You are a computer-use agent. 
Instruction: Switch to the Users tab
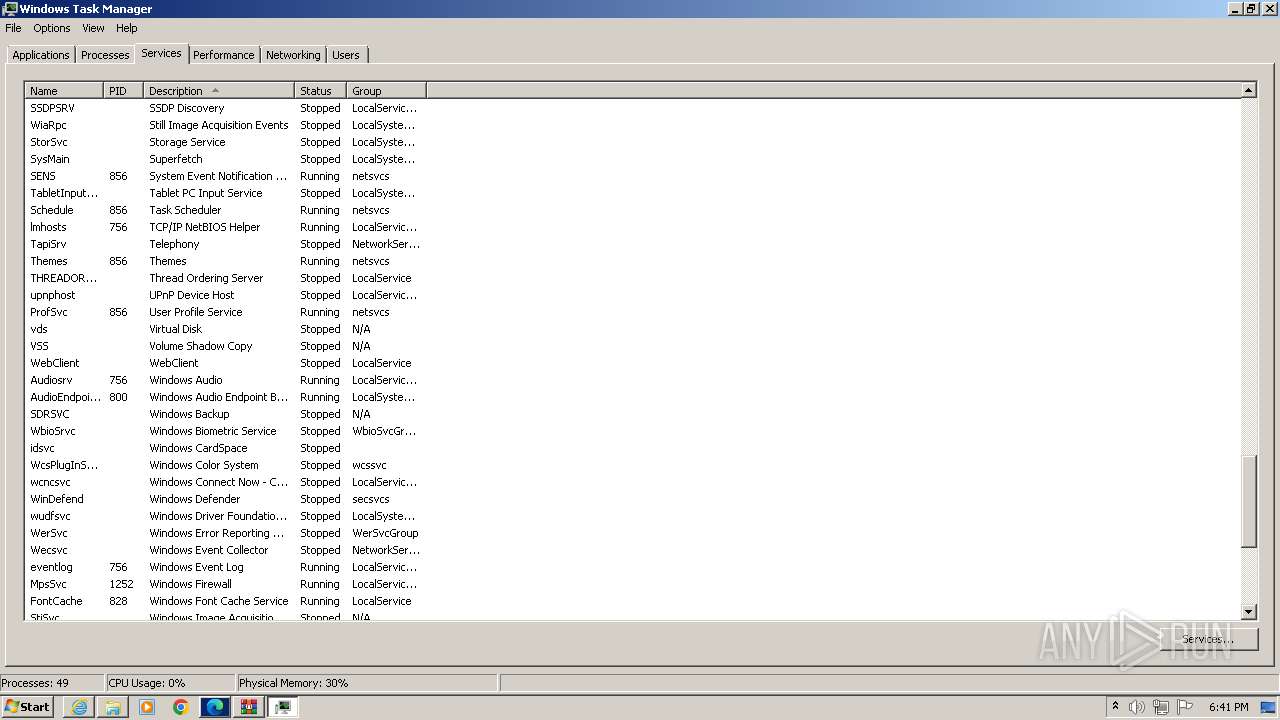[x=346, y=55]
